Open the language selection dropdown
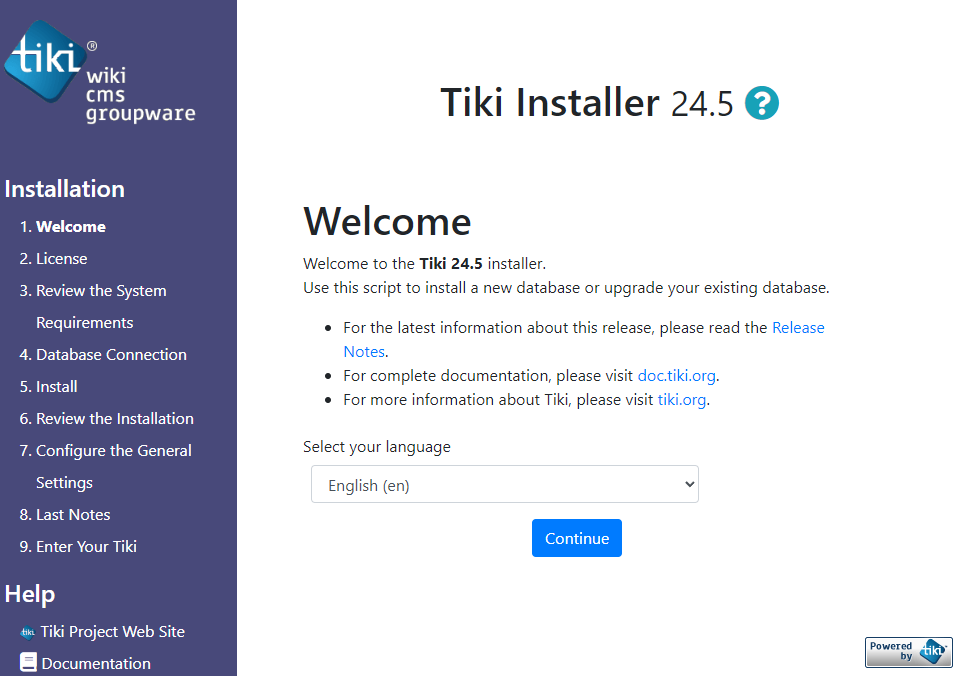 click(505, 484)
